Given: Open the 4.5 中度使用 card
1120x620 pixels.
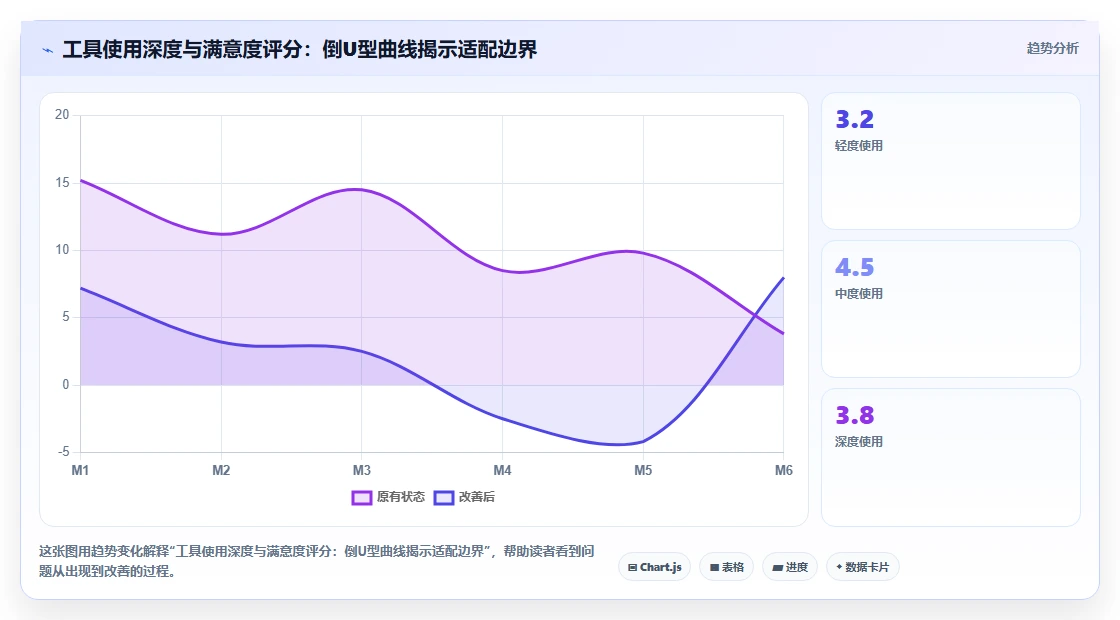Looking at the screenshot, I should [x=951, y=309].
